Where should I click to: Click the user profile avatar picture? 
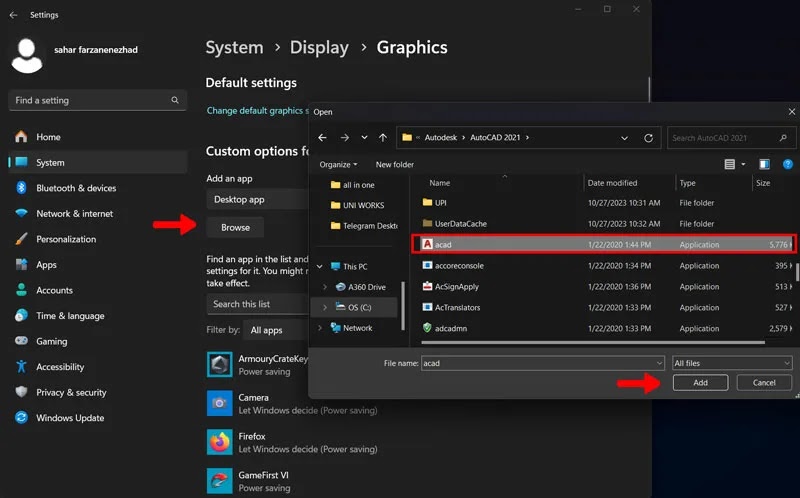click(x=27, y=56)
